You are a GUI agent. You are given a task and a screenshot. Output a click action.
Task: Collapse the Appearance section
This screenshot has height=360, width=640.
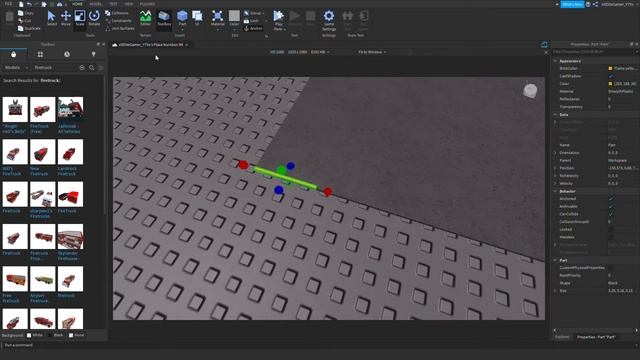(555, 61)
